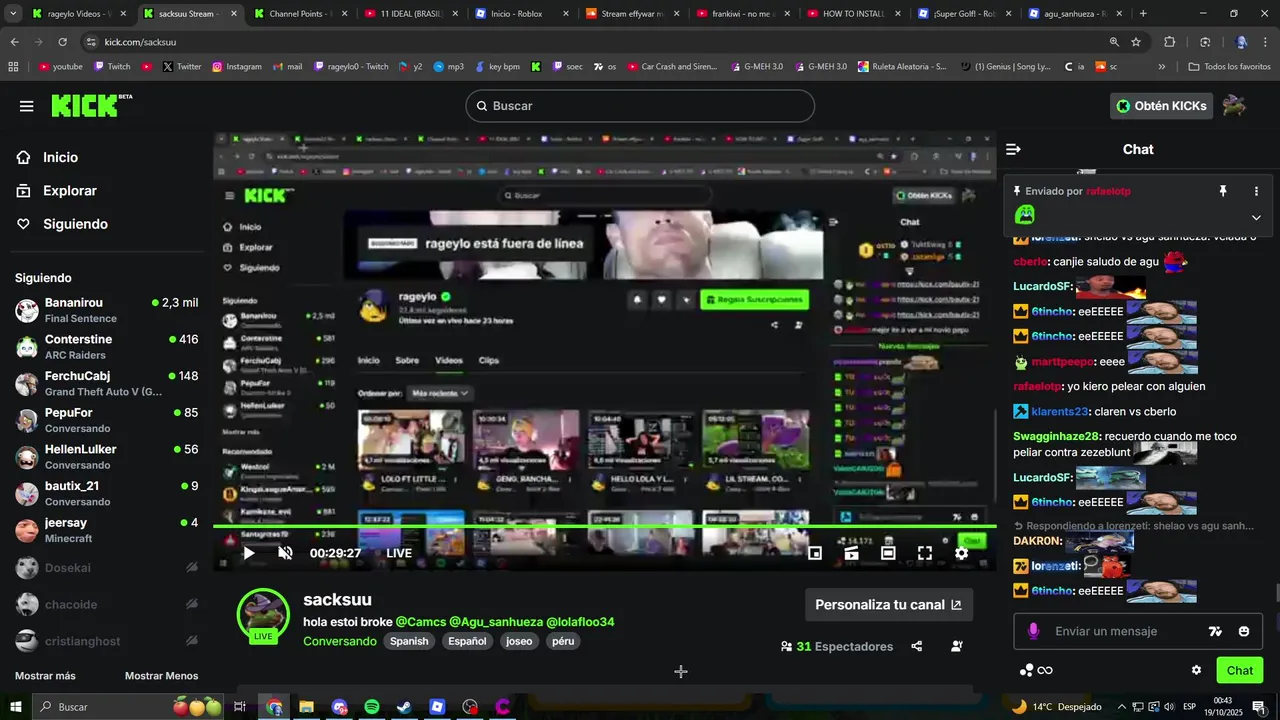Reload the current page
Screen dimensions: 1280x720
[62, 42]
